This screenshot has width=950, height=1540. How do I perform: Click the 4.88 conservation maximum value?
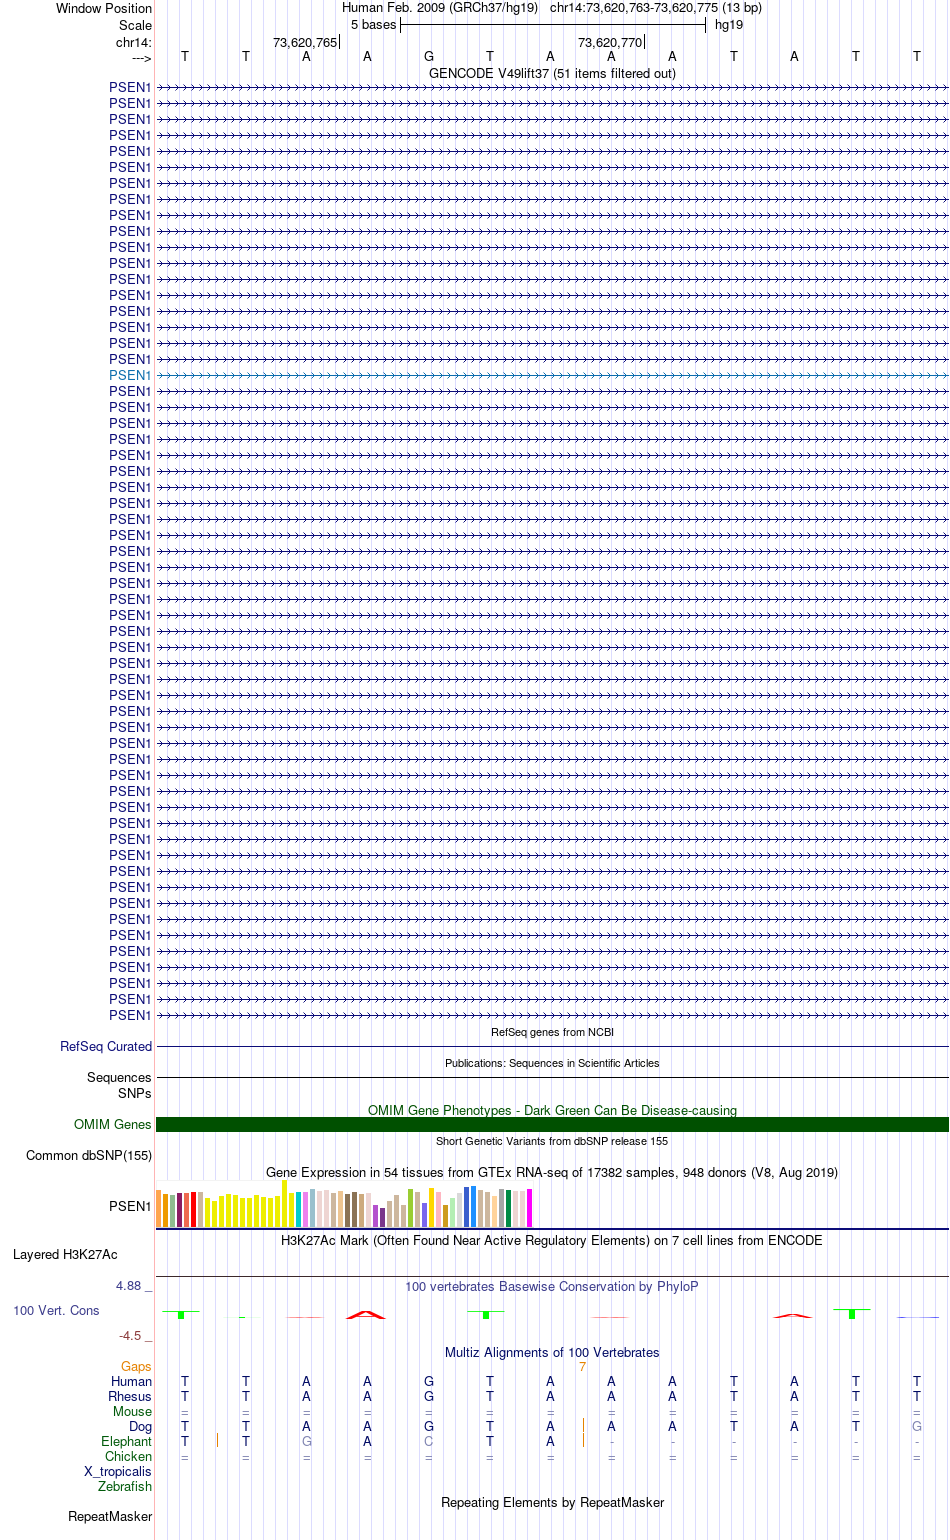[128, 1286]
